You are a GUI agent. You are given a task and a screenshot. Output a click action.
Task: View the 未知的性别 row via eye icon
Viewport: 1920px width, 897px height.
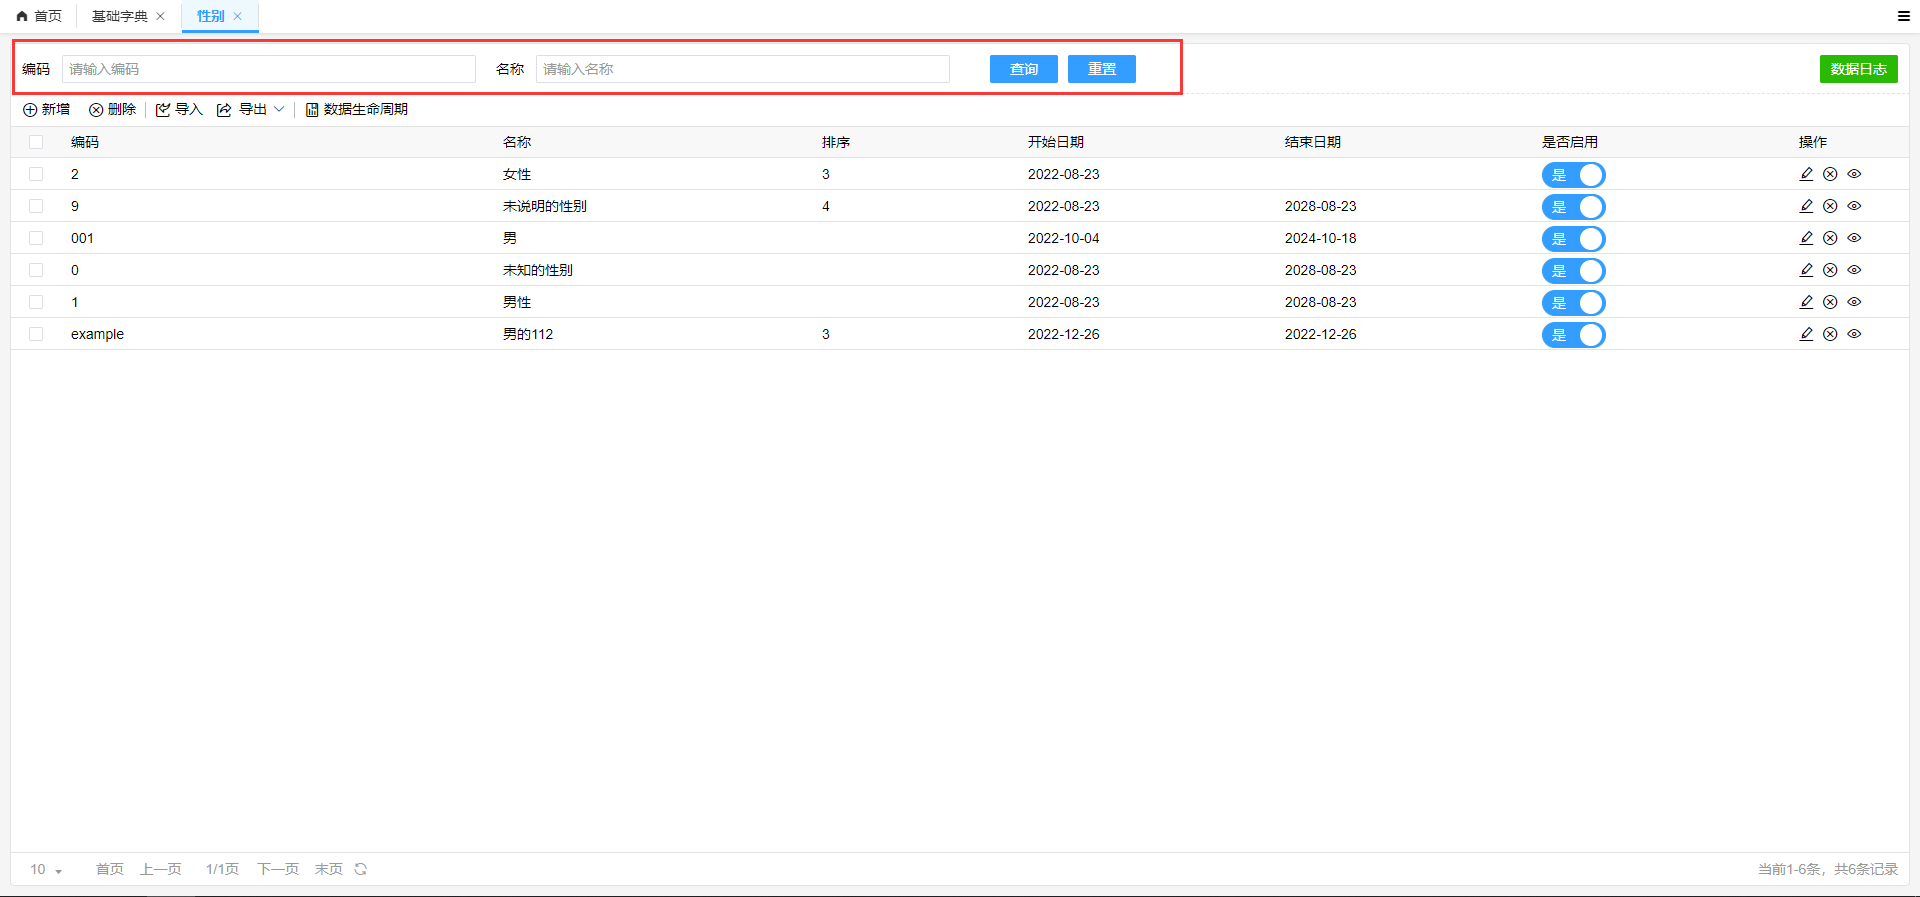tap(1854, 270)
